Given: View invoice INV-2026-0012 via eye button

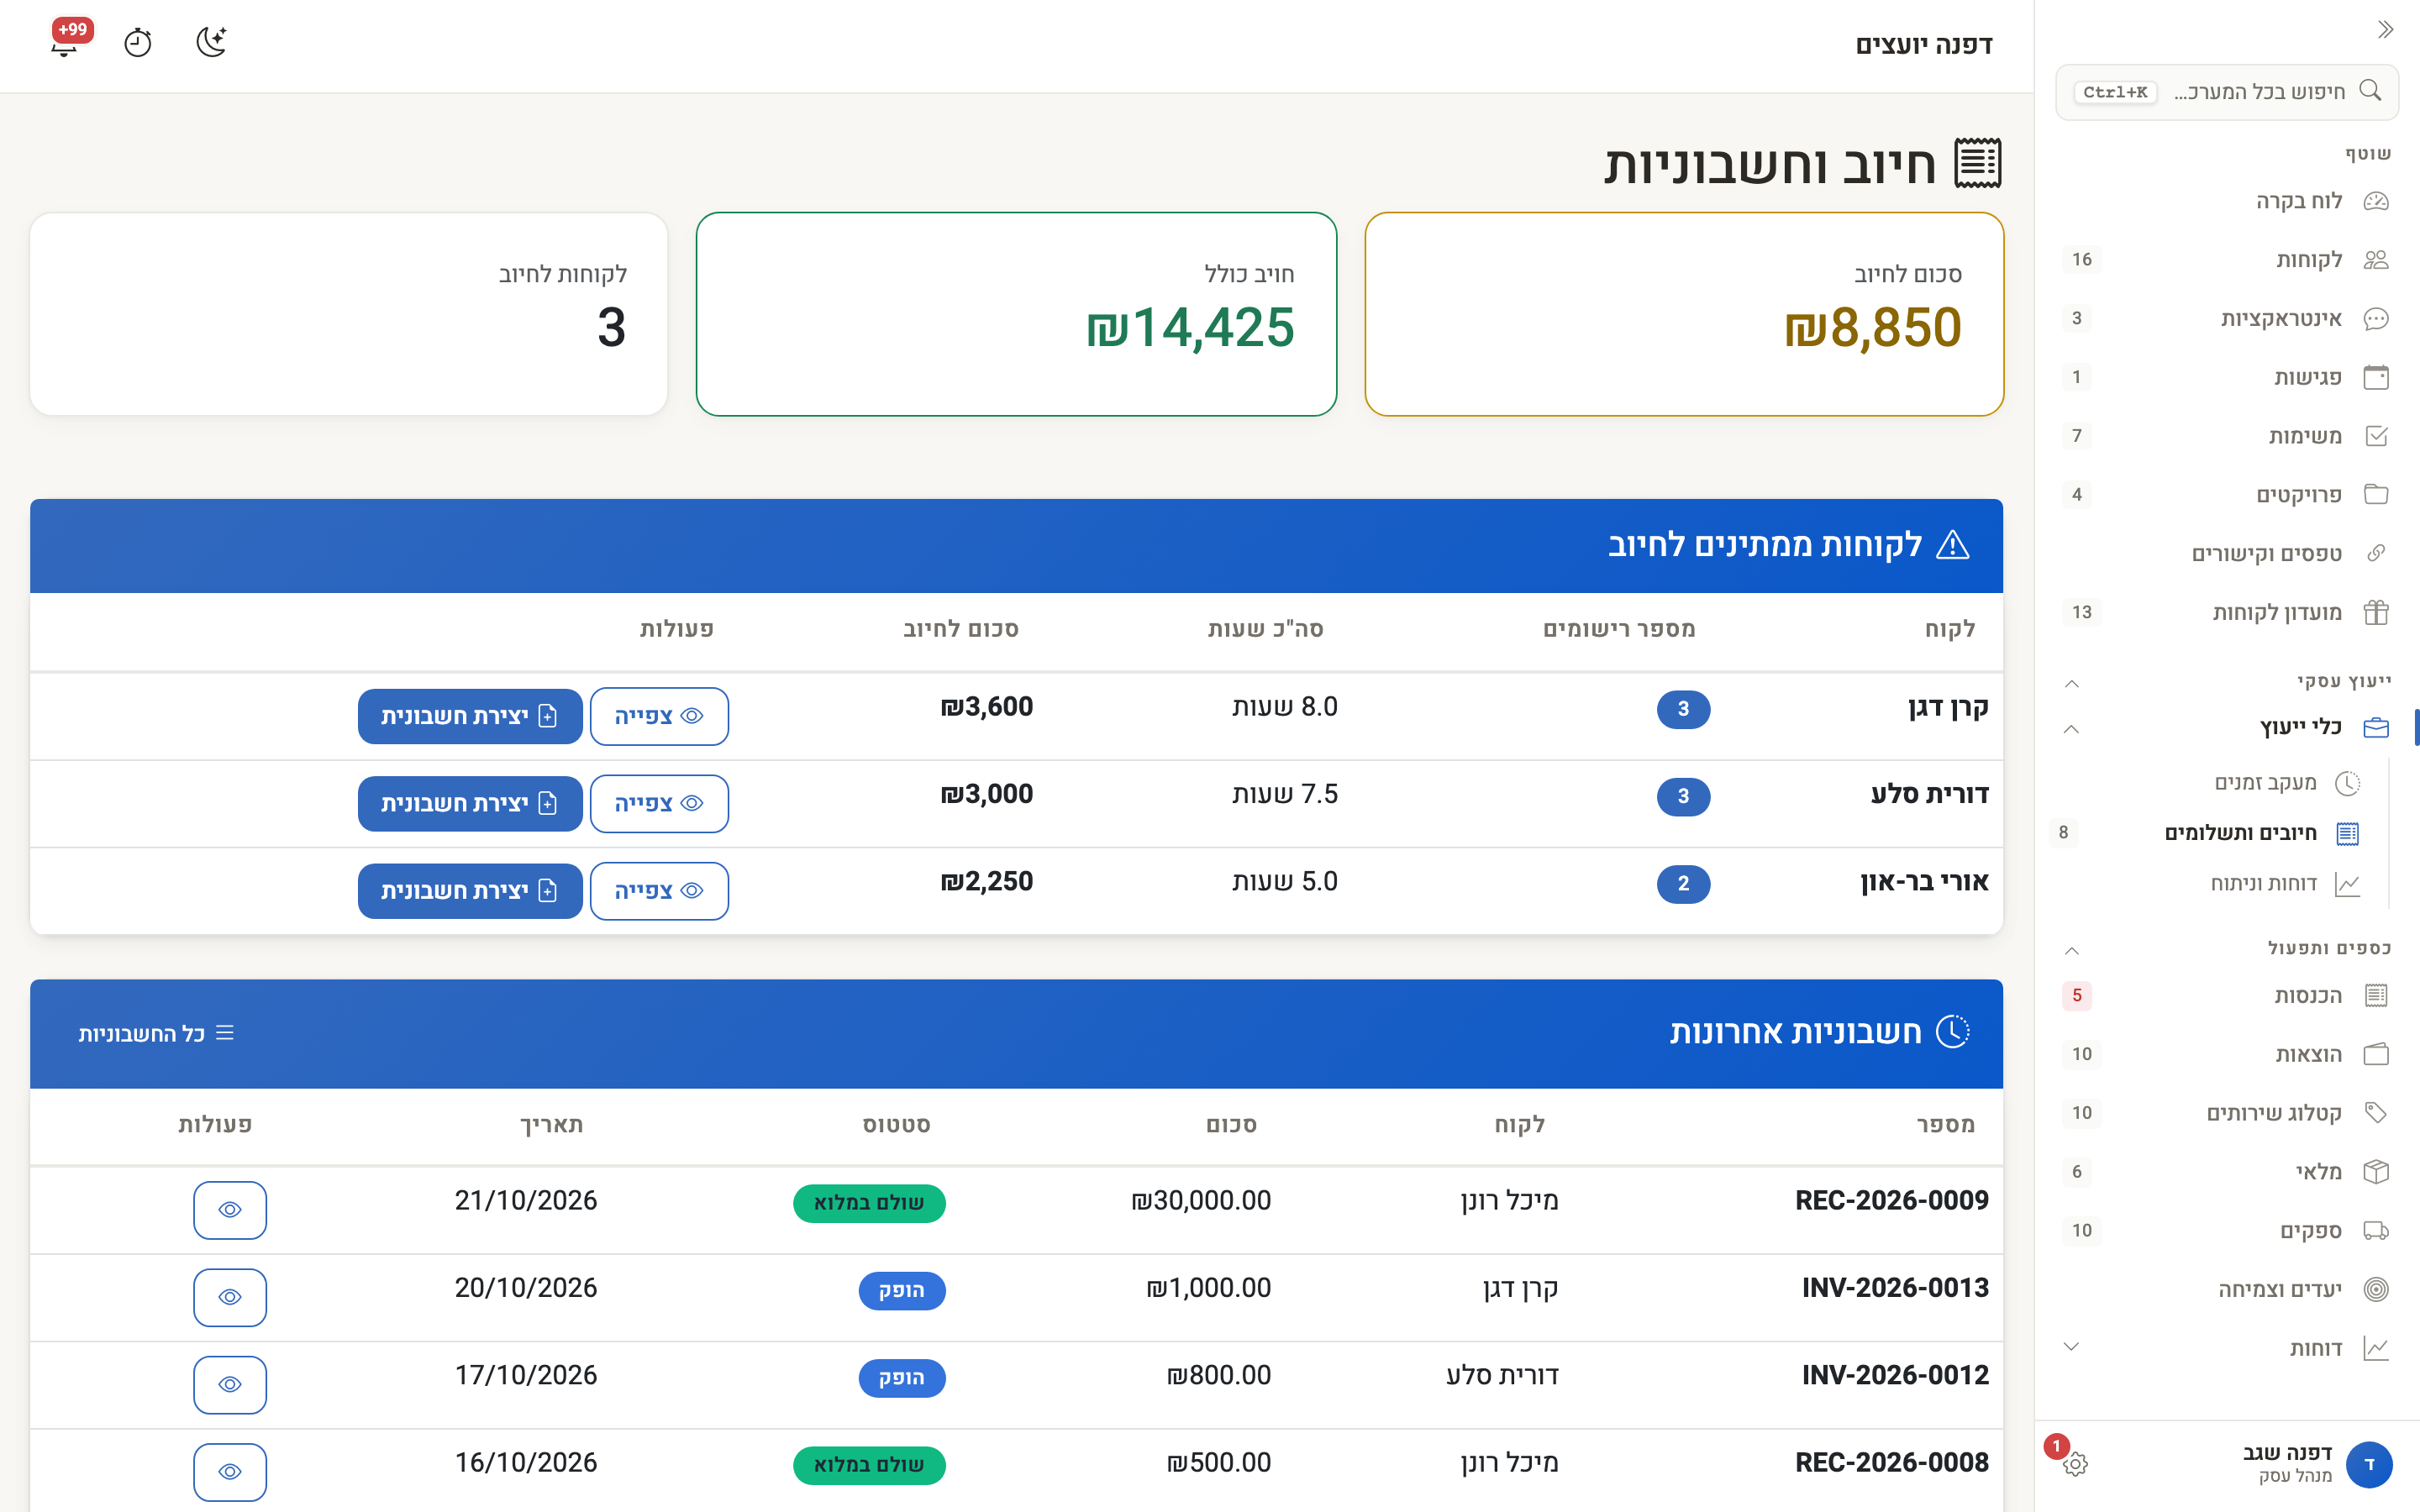Looking at the screenshot, I should (230, 1385).
